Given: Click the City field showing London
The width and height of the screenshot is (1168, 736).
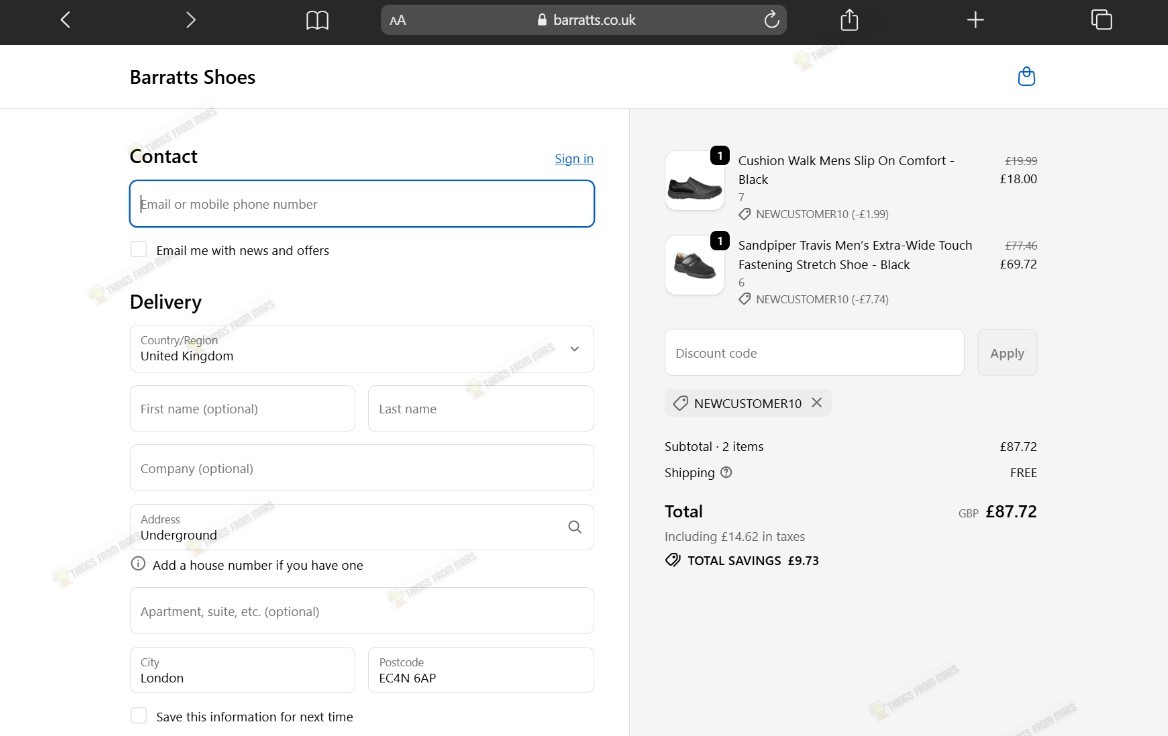Looking at the screenshot, I should [x=242, y=670].
